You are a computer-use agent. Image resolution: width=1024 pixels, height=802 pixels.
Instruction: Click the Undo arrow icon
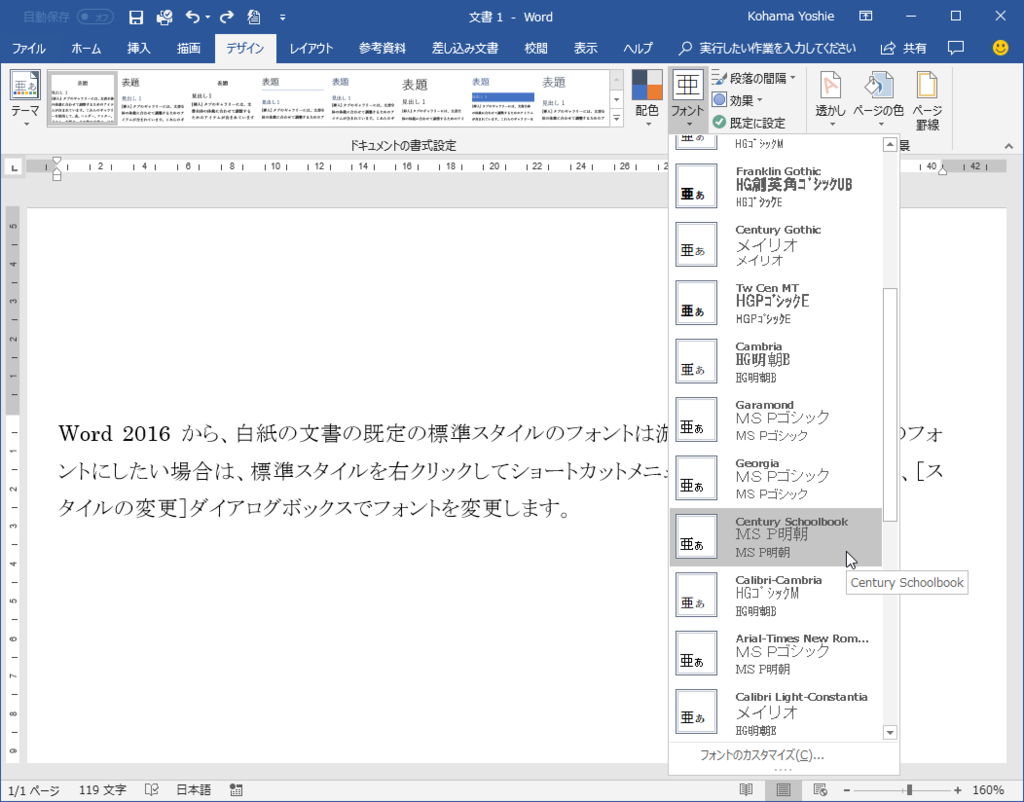(193, 17)
